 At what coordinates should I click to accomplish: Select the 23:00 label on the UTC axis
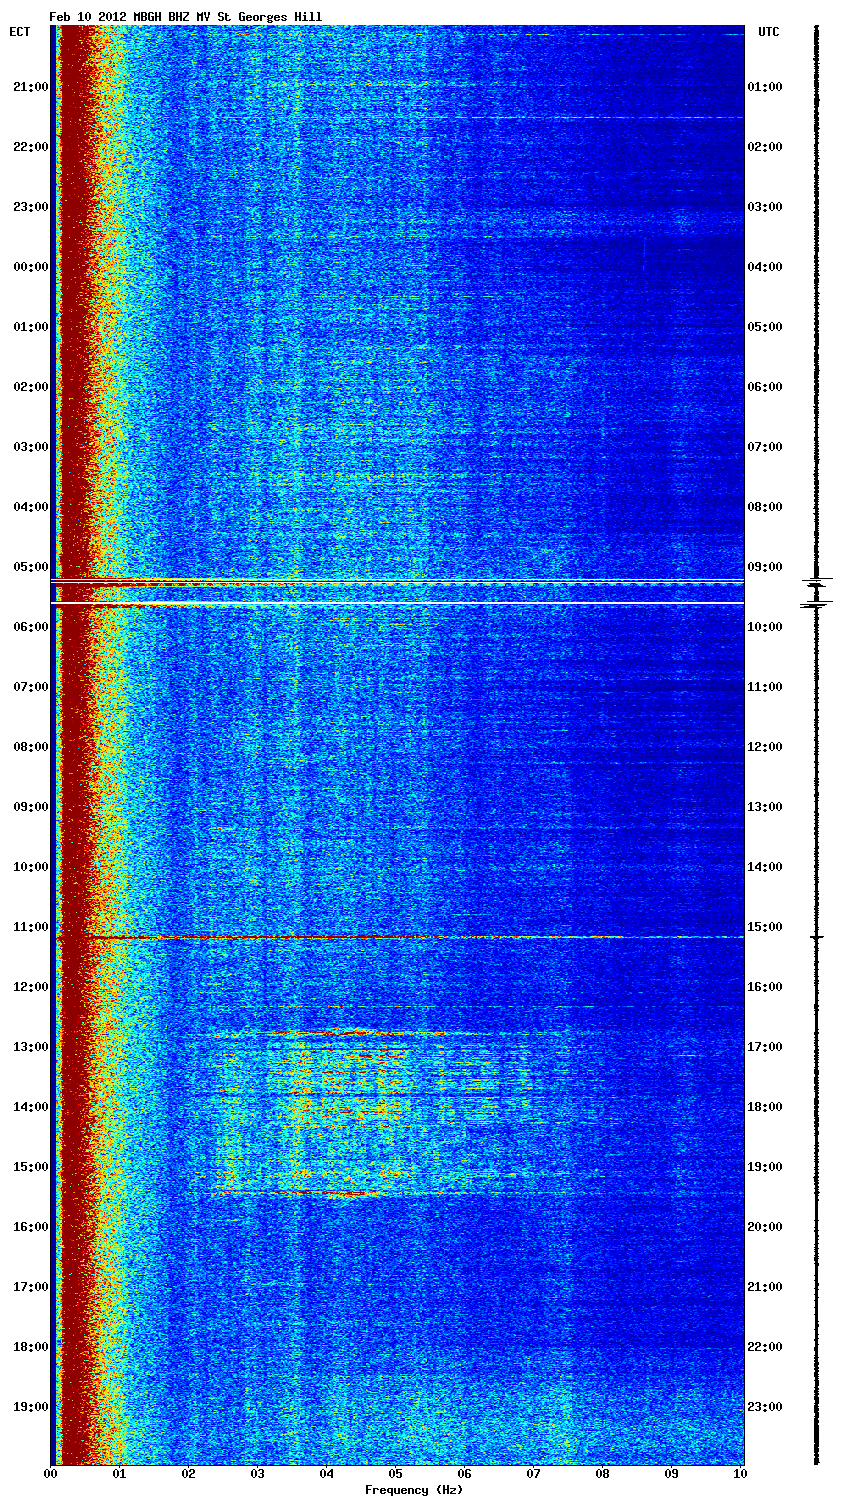click(x=765, y=1407)
